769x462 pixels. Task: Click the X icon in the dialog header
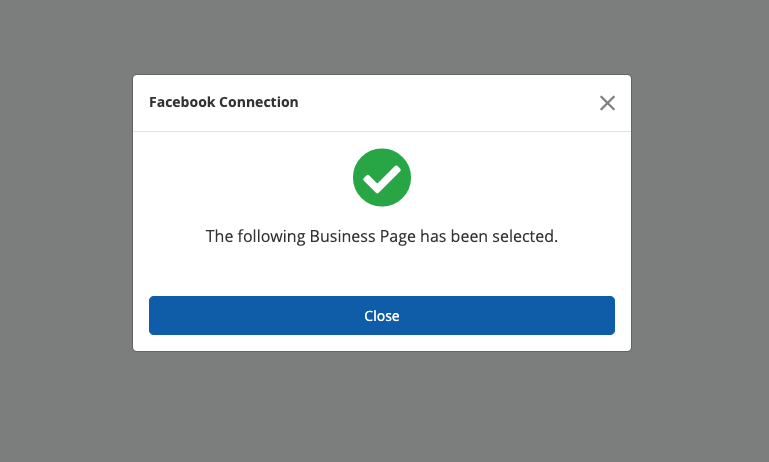607,103
